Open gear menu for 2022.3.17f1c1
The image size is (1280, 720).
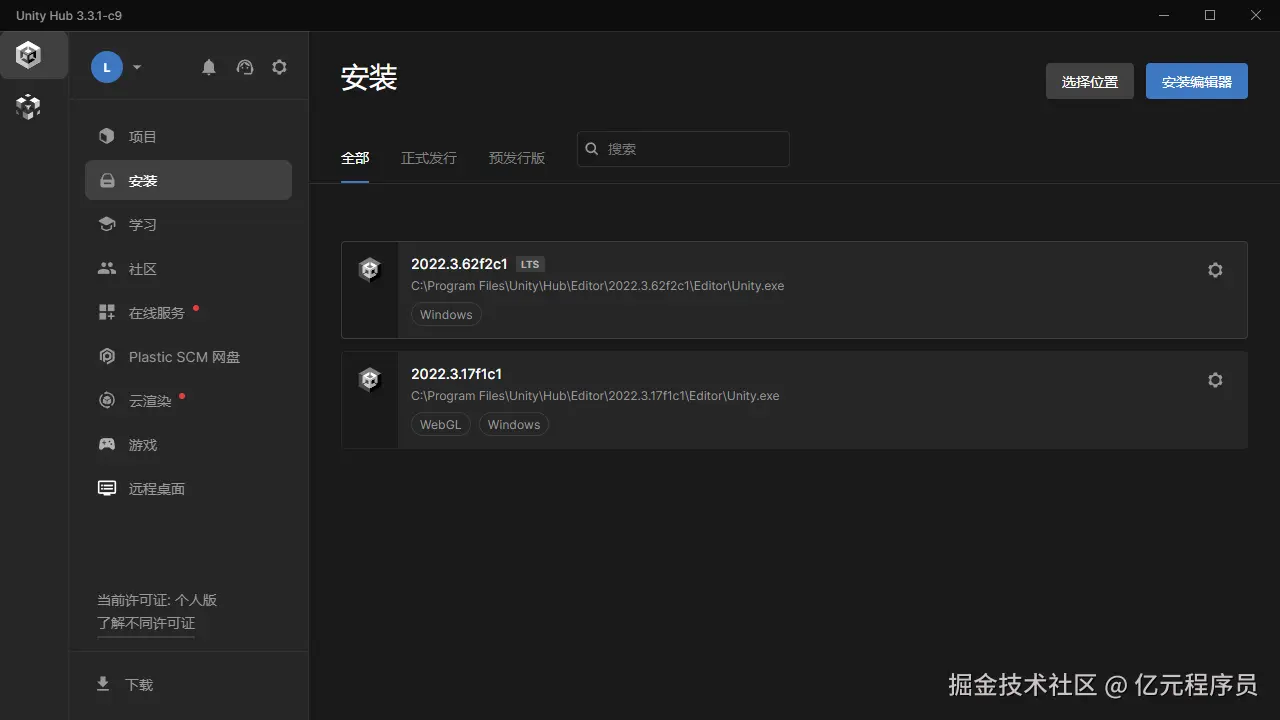point(1215,380)
